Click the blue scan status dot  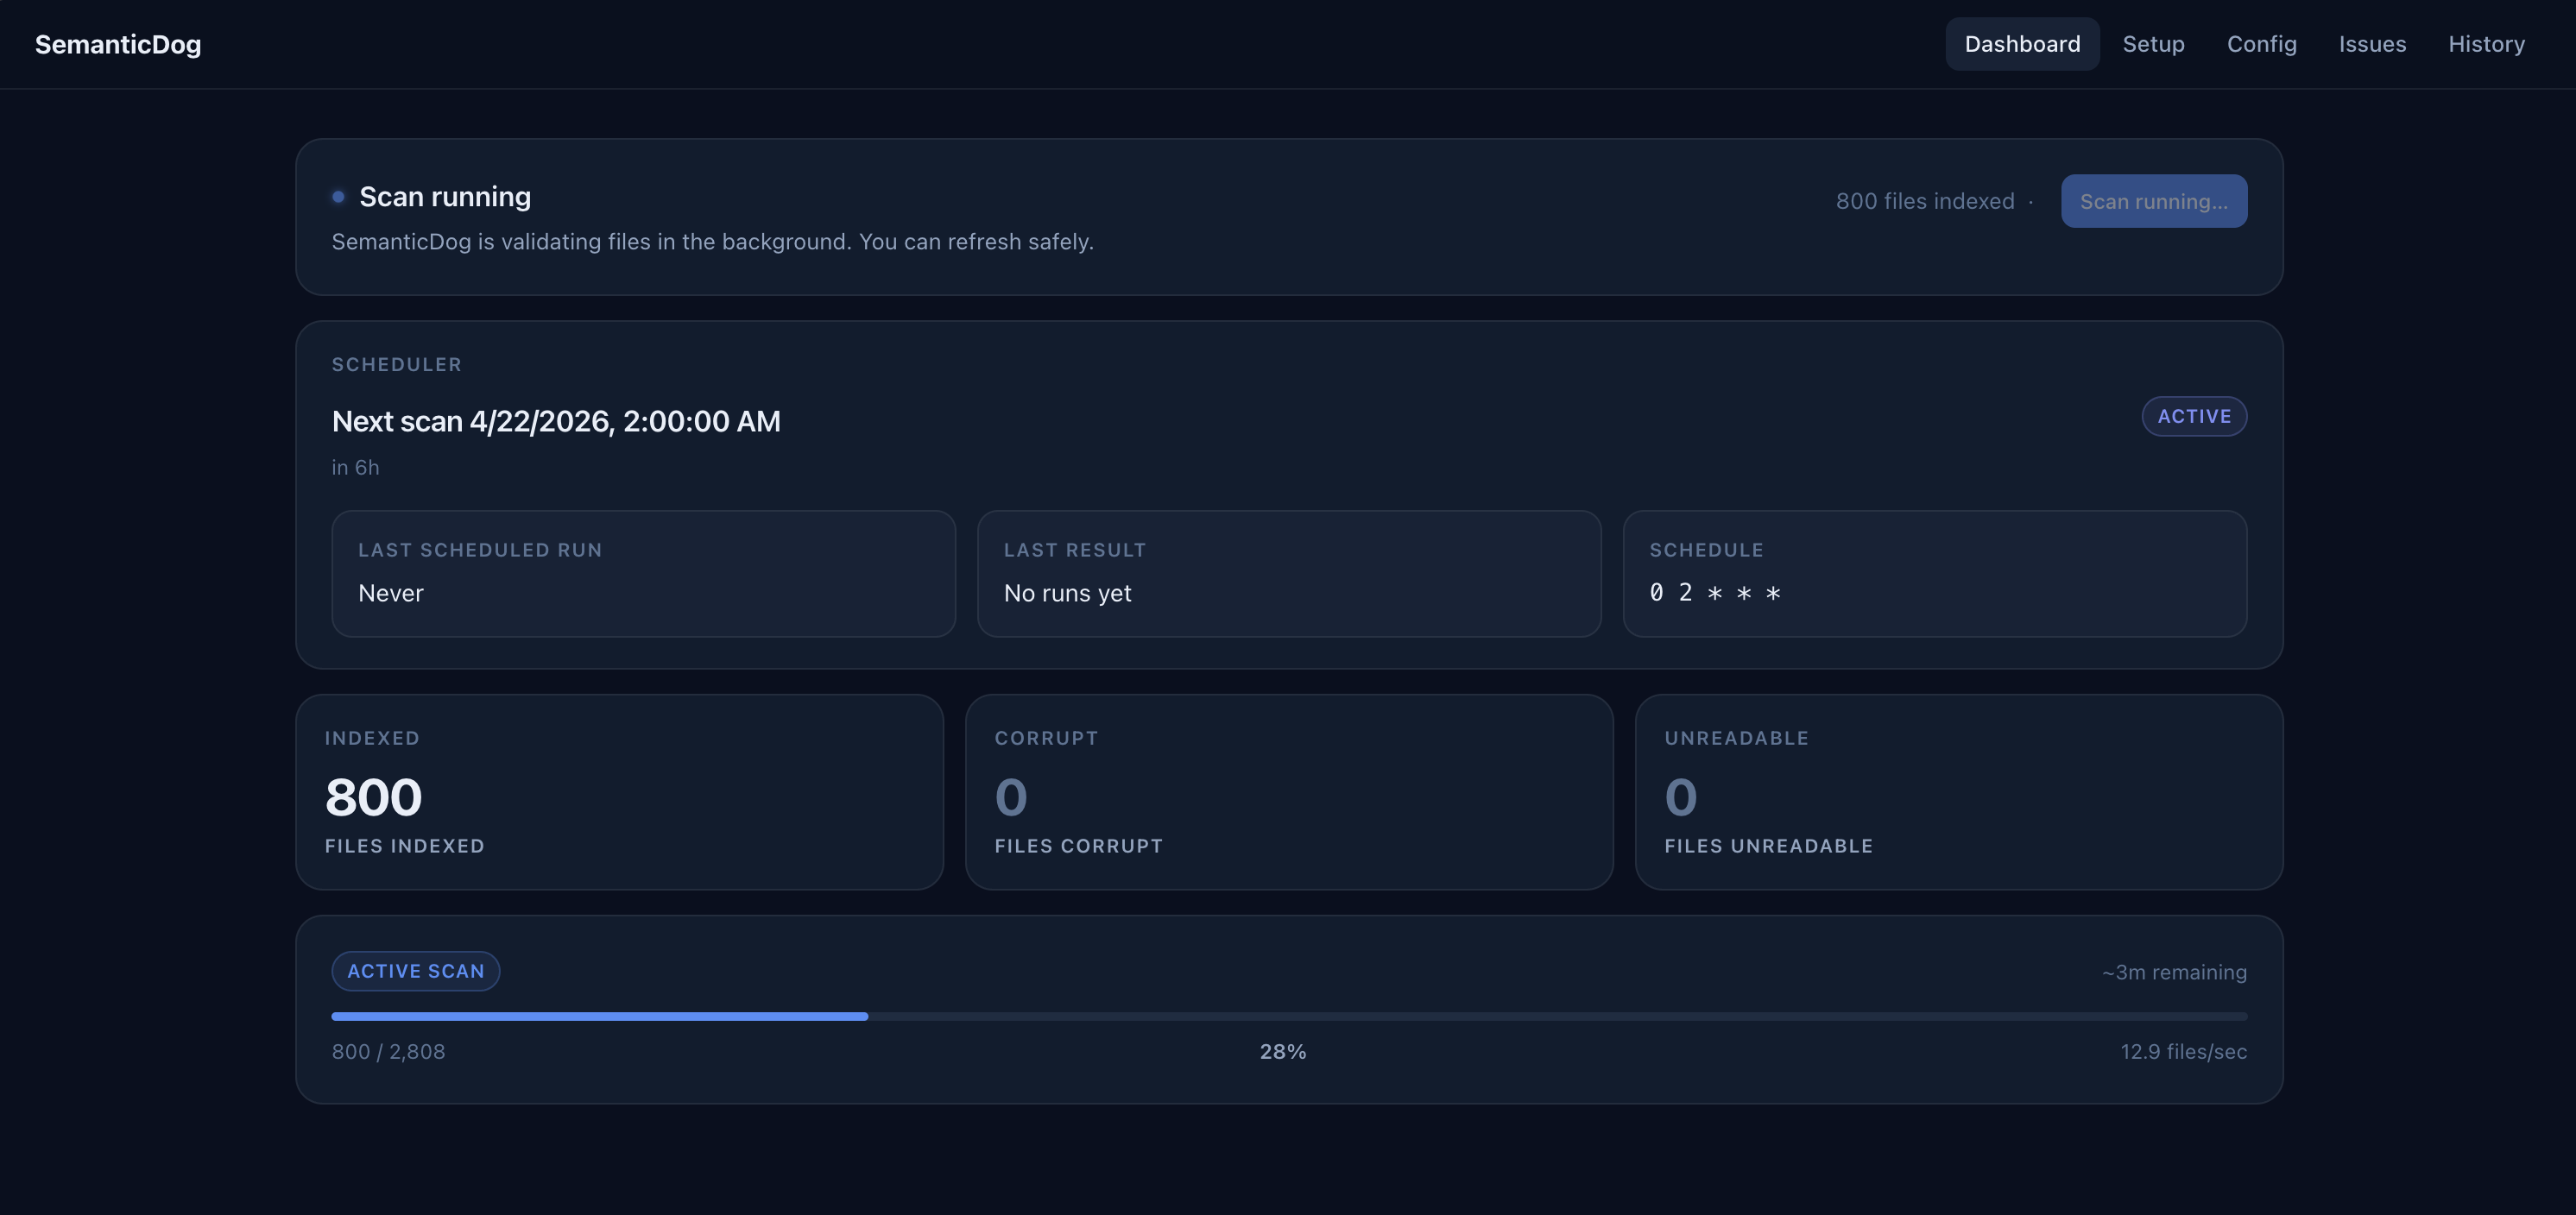[x=338, y=197]
